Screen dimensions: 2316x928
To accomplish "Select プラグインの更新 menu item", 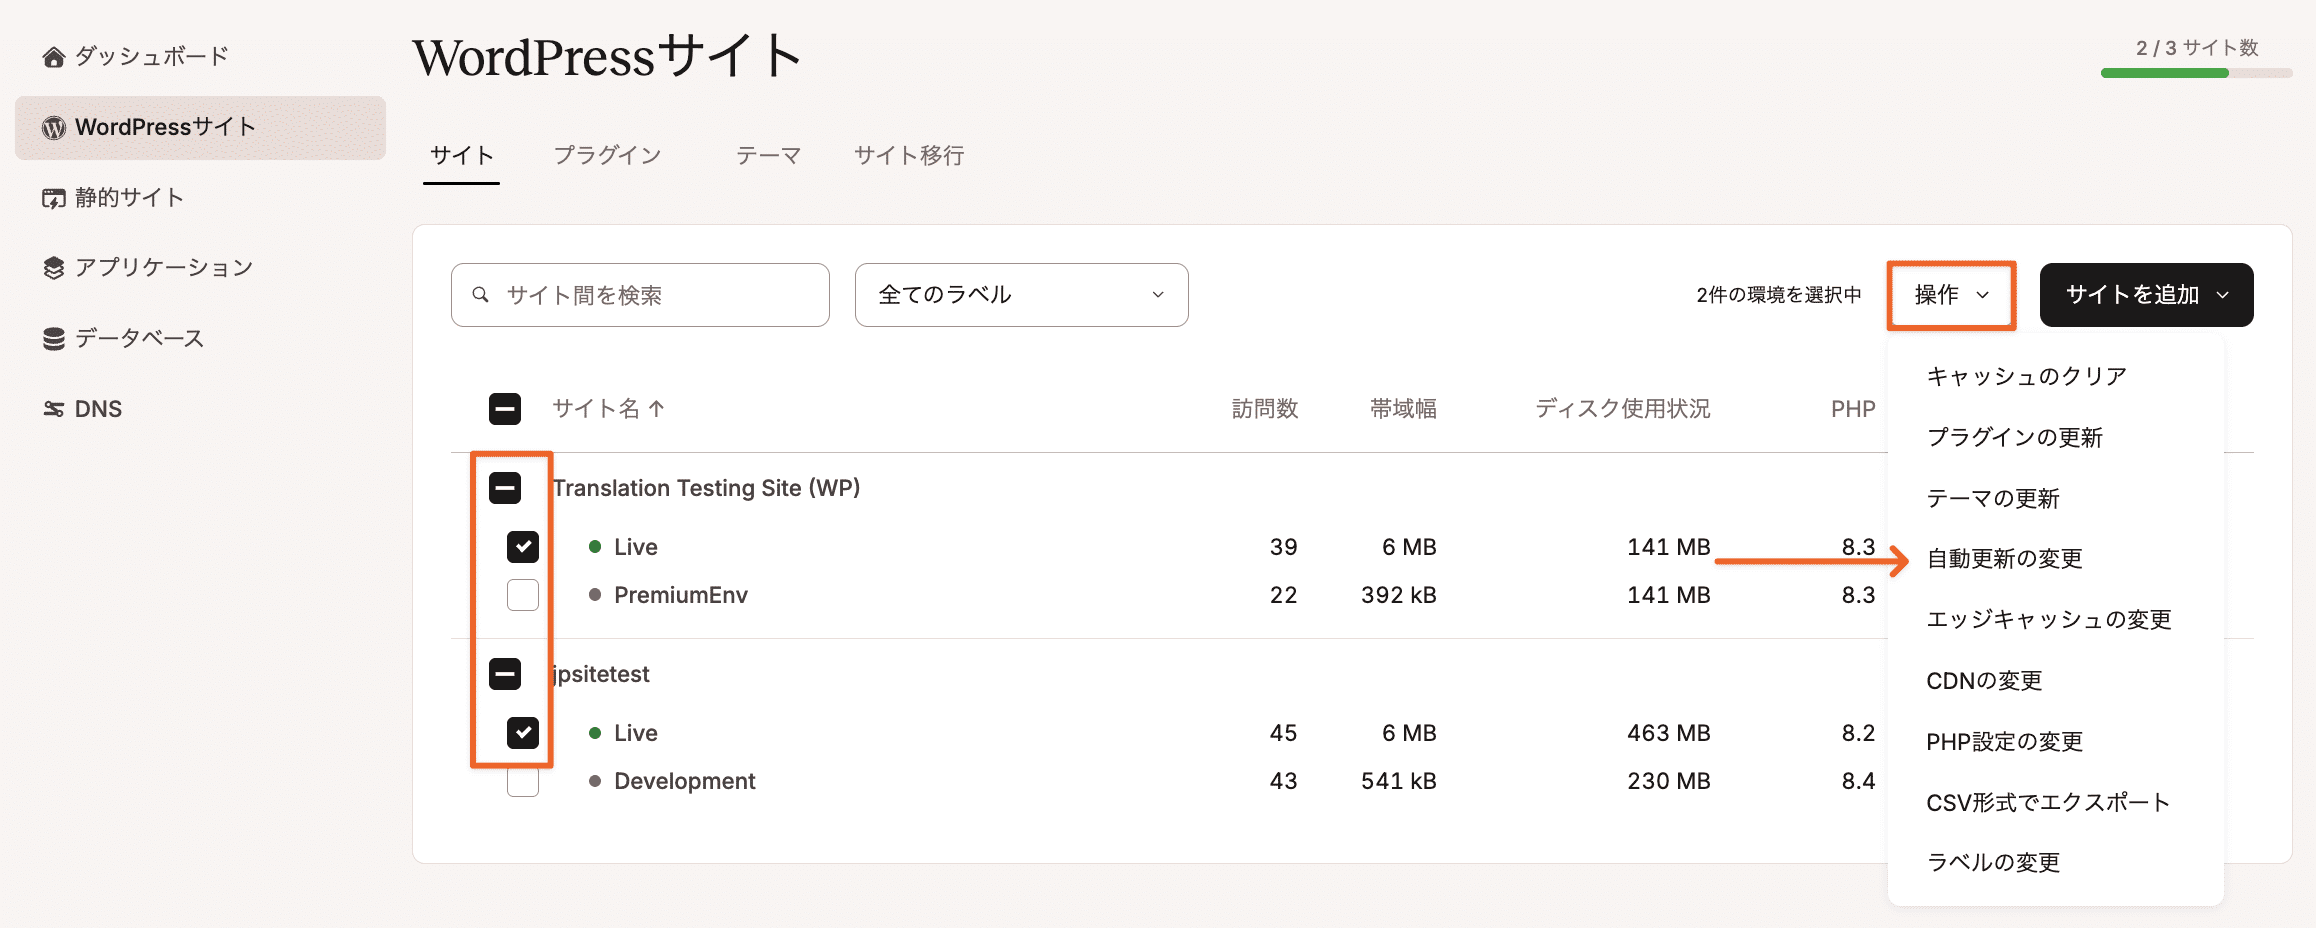I will pyautogui.click(x=2014, y=437).
